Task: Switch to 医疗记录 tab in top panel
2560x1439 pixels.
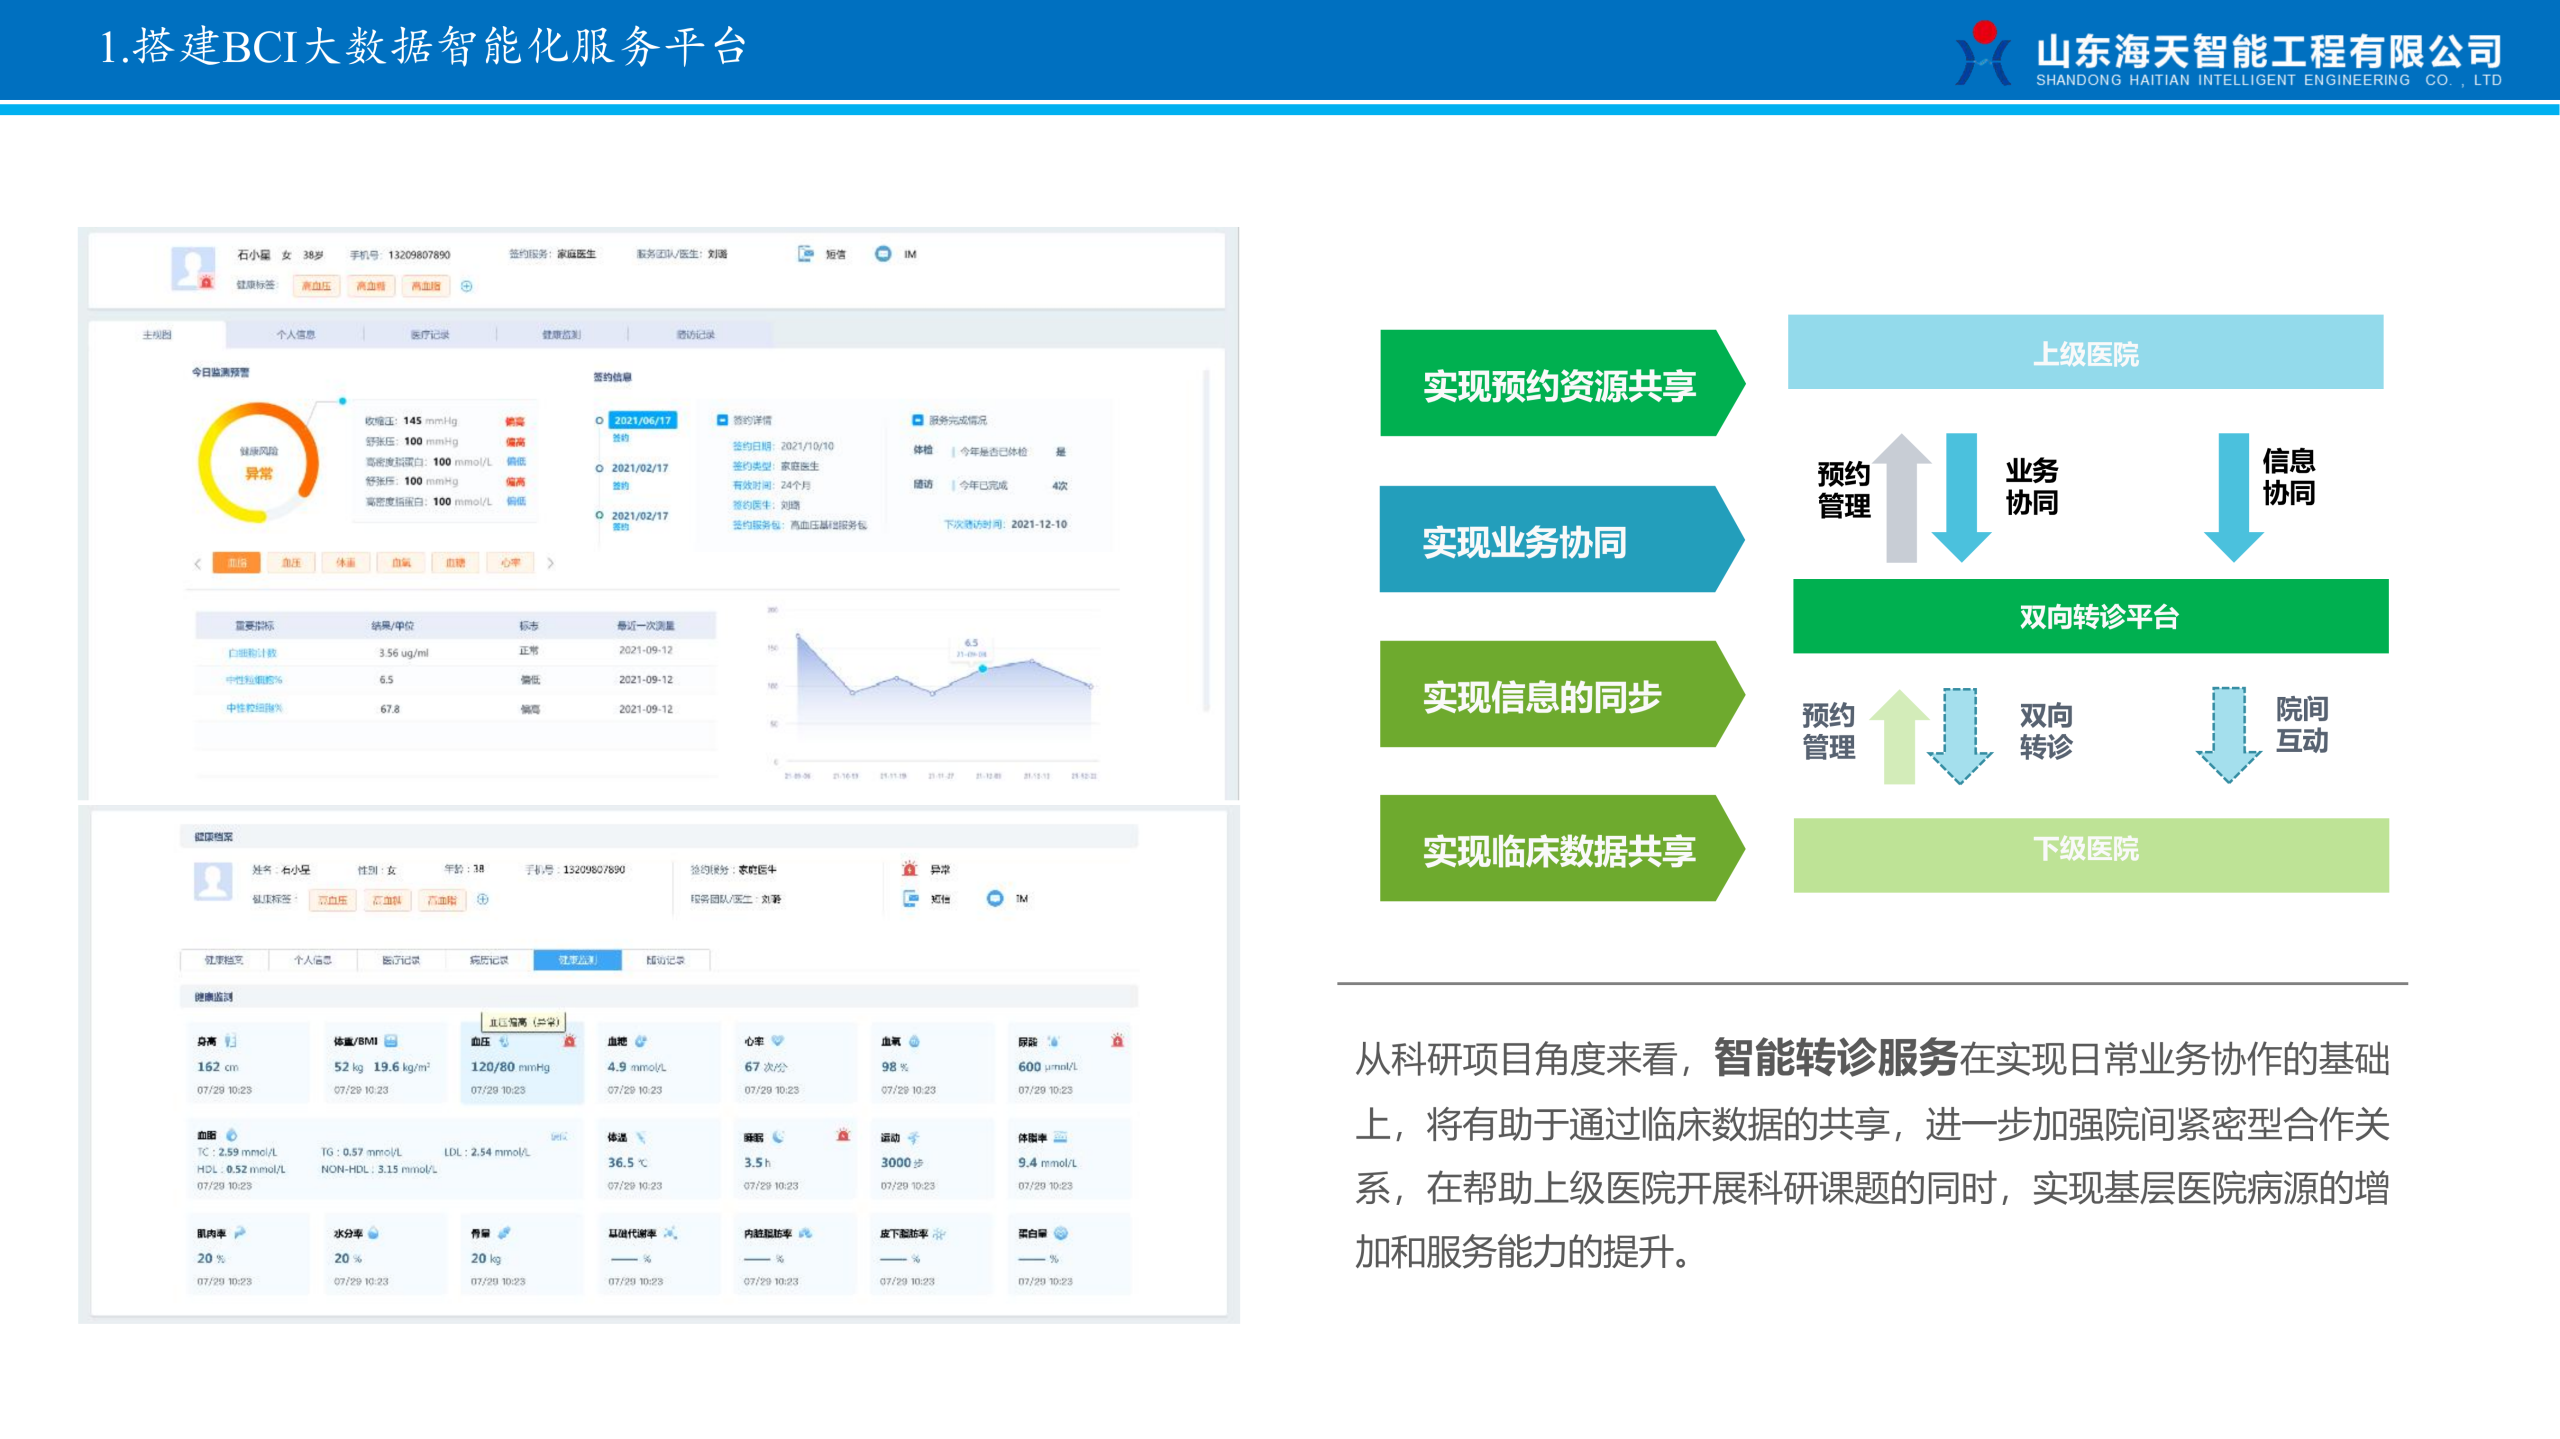Action: [x=430, y=335]
